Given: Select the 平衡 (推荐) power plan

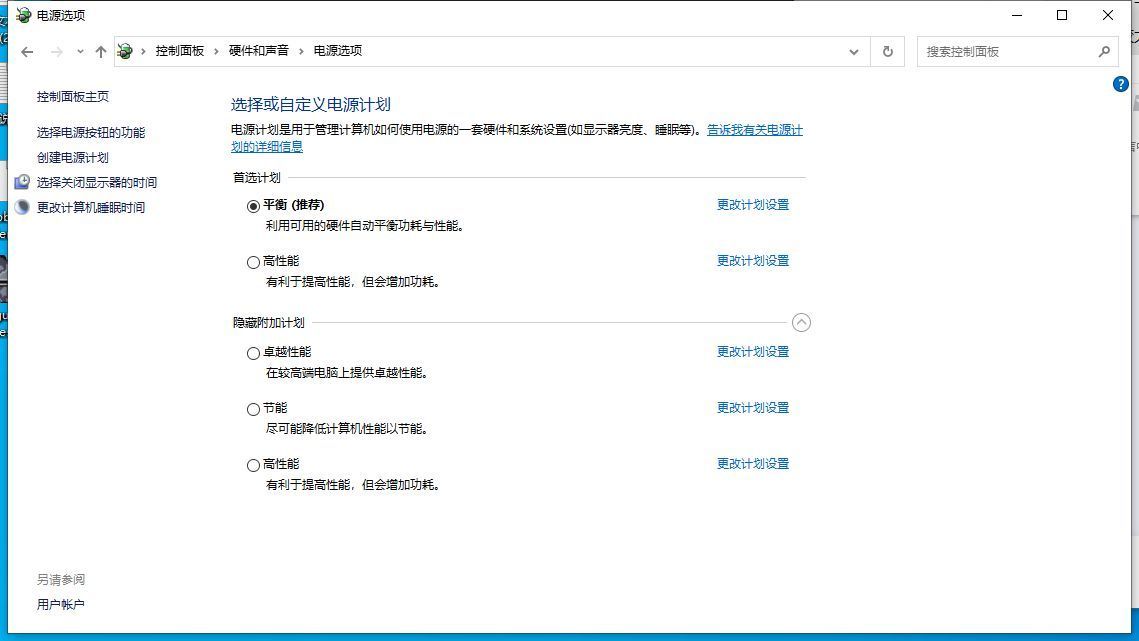Looking at the screenshot, I should pos(254,206).
